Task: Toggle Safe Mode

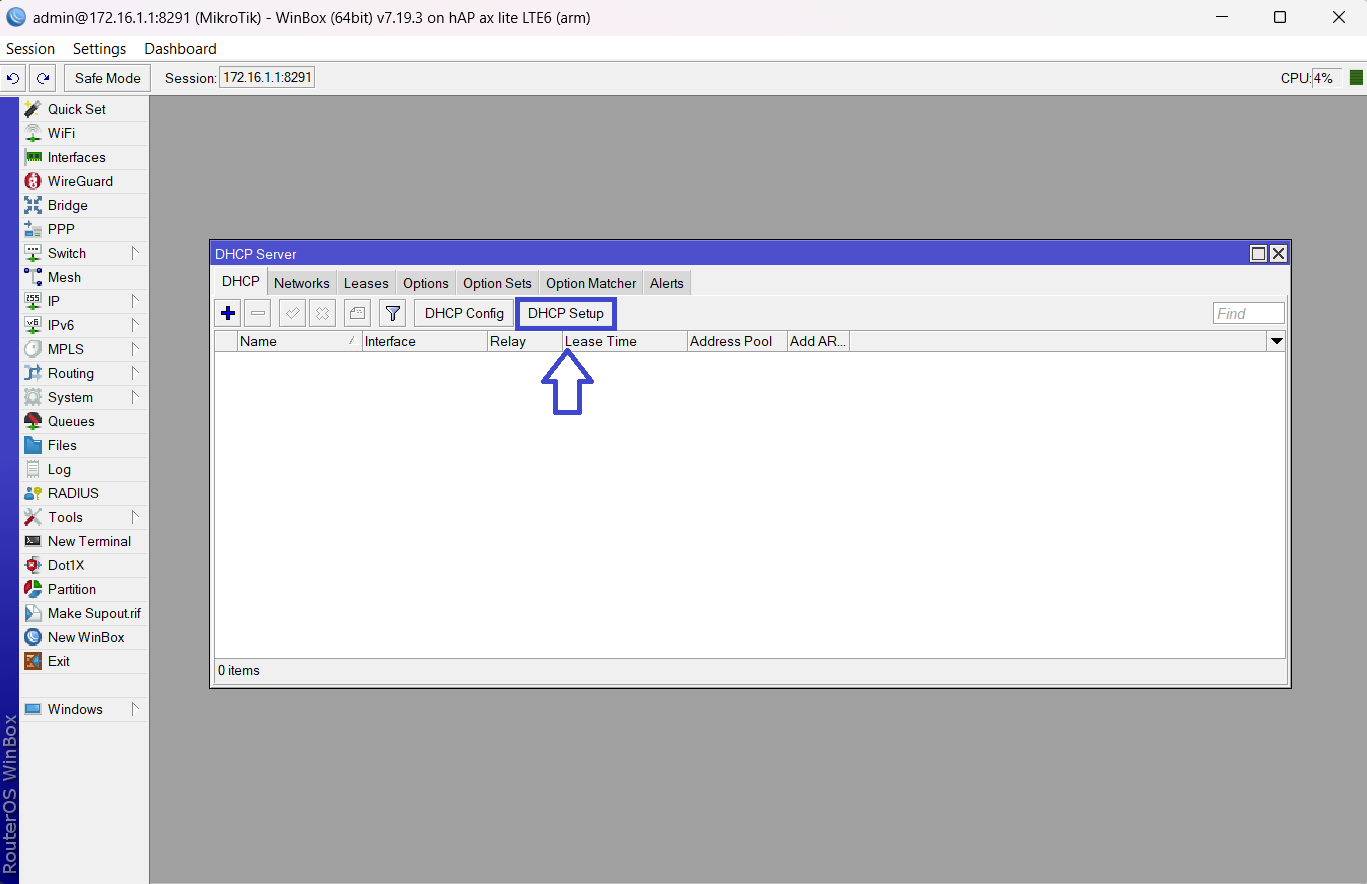Action: pos(108,78)
